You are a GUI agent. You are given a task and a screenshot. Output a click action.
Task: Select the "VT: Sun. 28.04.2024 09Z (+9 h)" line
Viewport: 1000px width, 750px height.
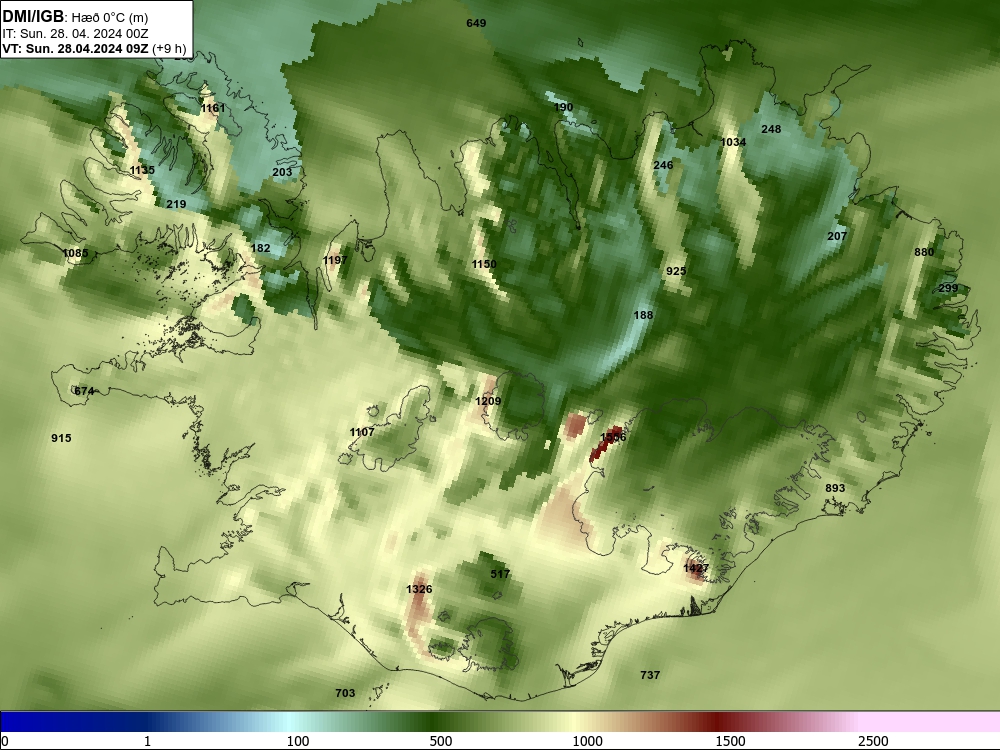94,49
